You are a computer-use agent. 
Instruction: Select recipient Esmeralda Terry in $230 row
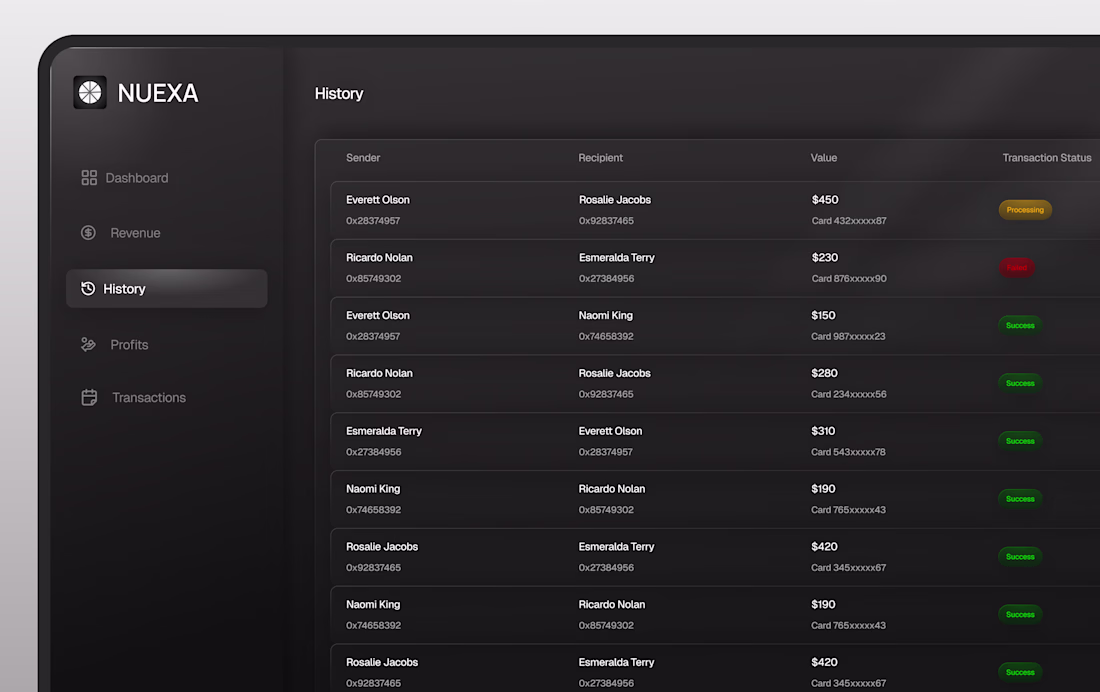(x=617, y=258)
